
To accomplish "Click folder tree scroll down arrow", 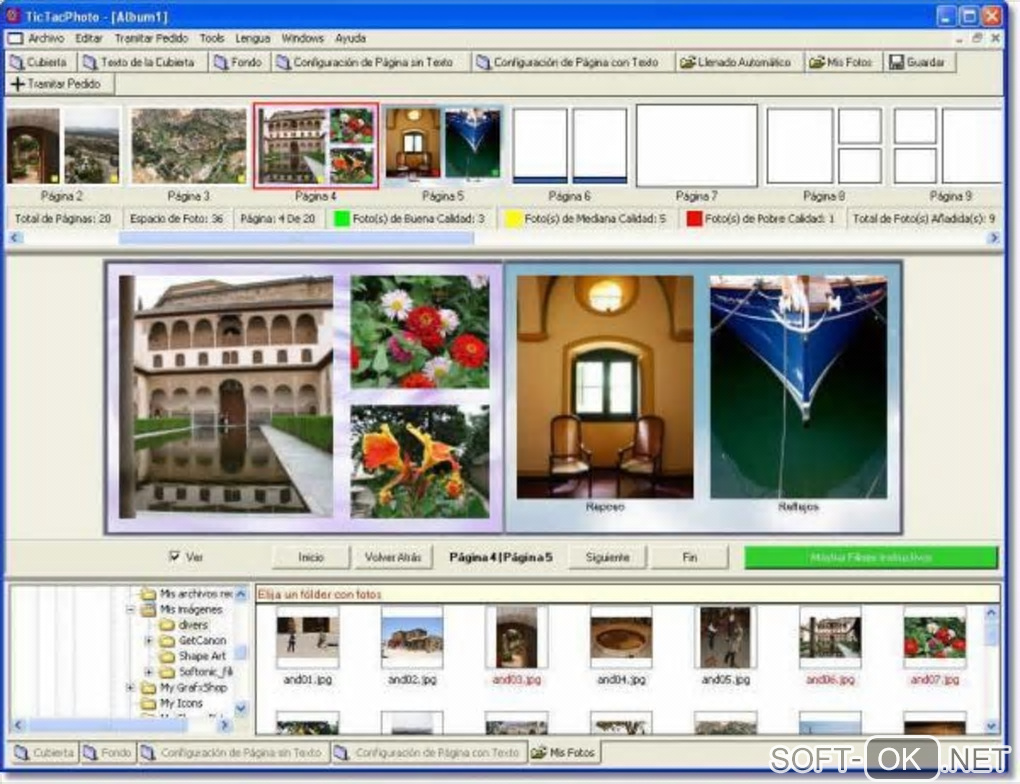I will [x=241, y=708].
